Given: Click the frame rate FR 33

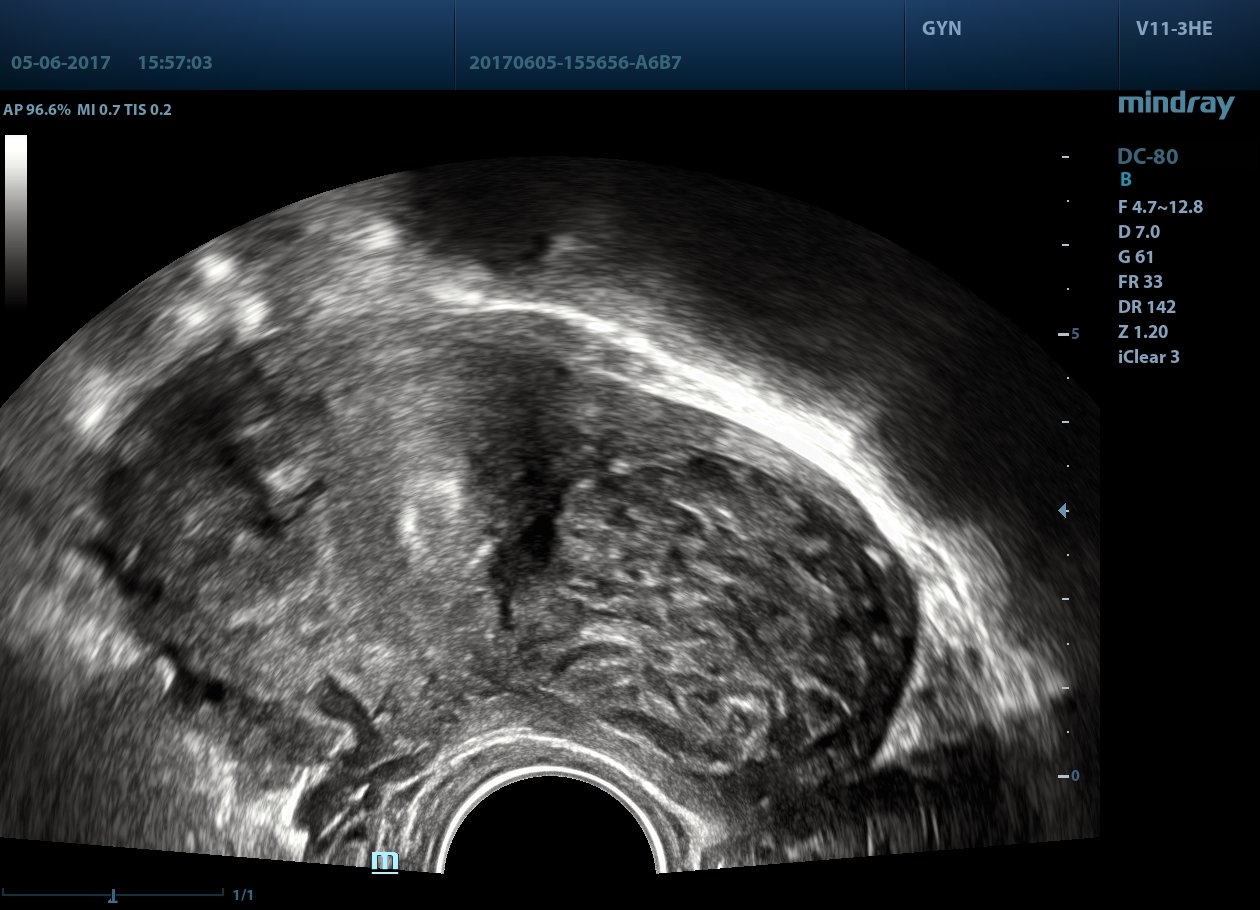Looking at the screenshot, I should [x=1140, y=282].
